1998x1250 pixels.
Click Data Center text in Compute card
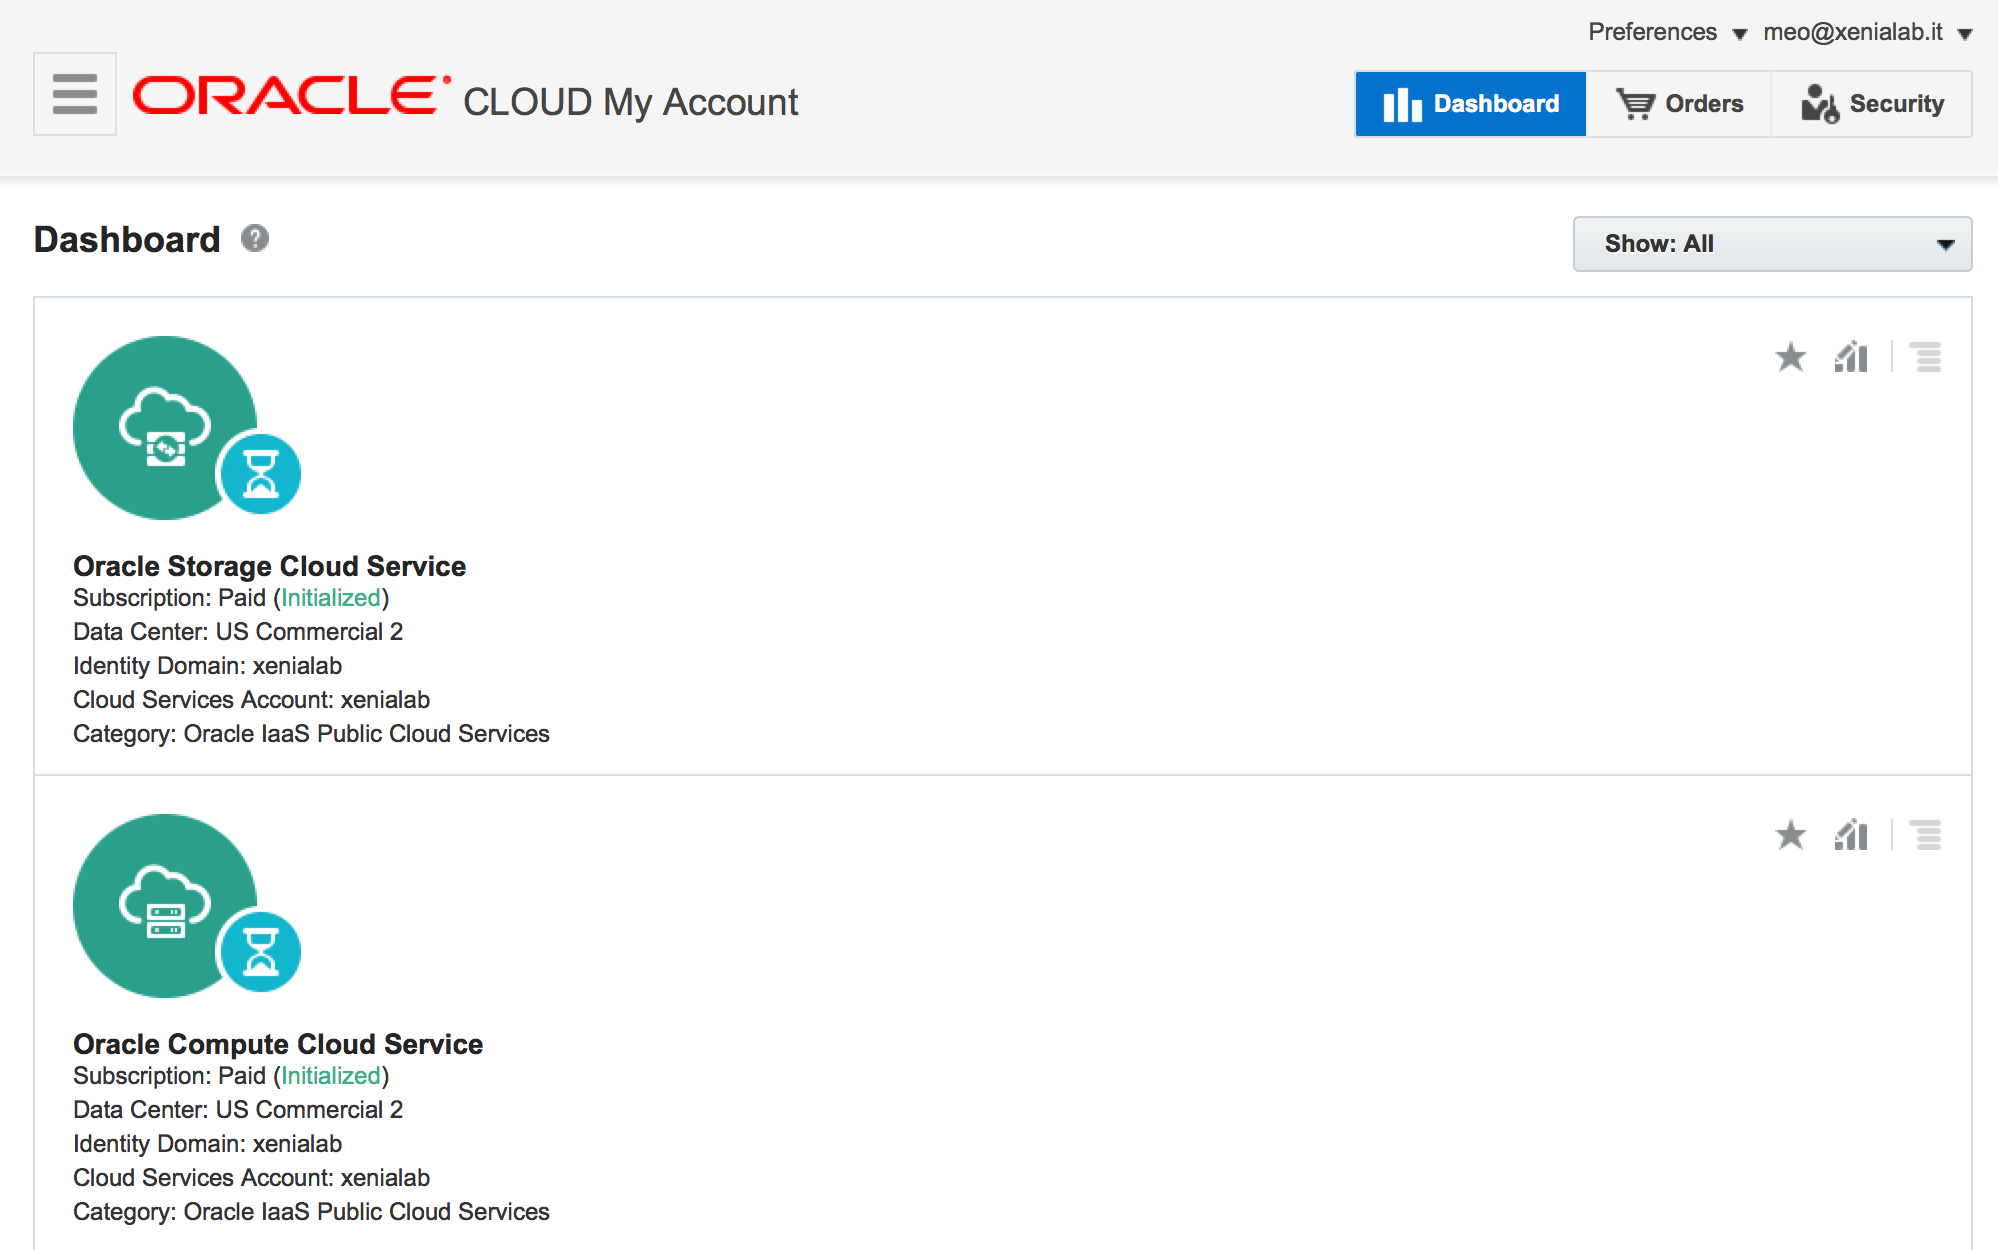click(x=238, y=1110)
